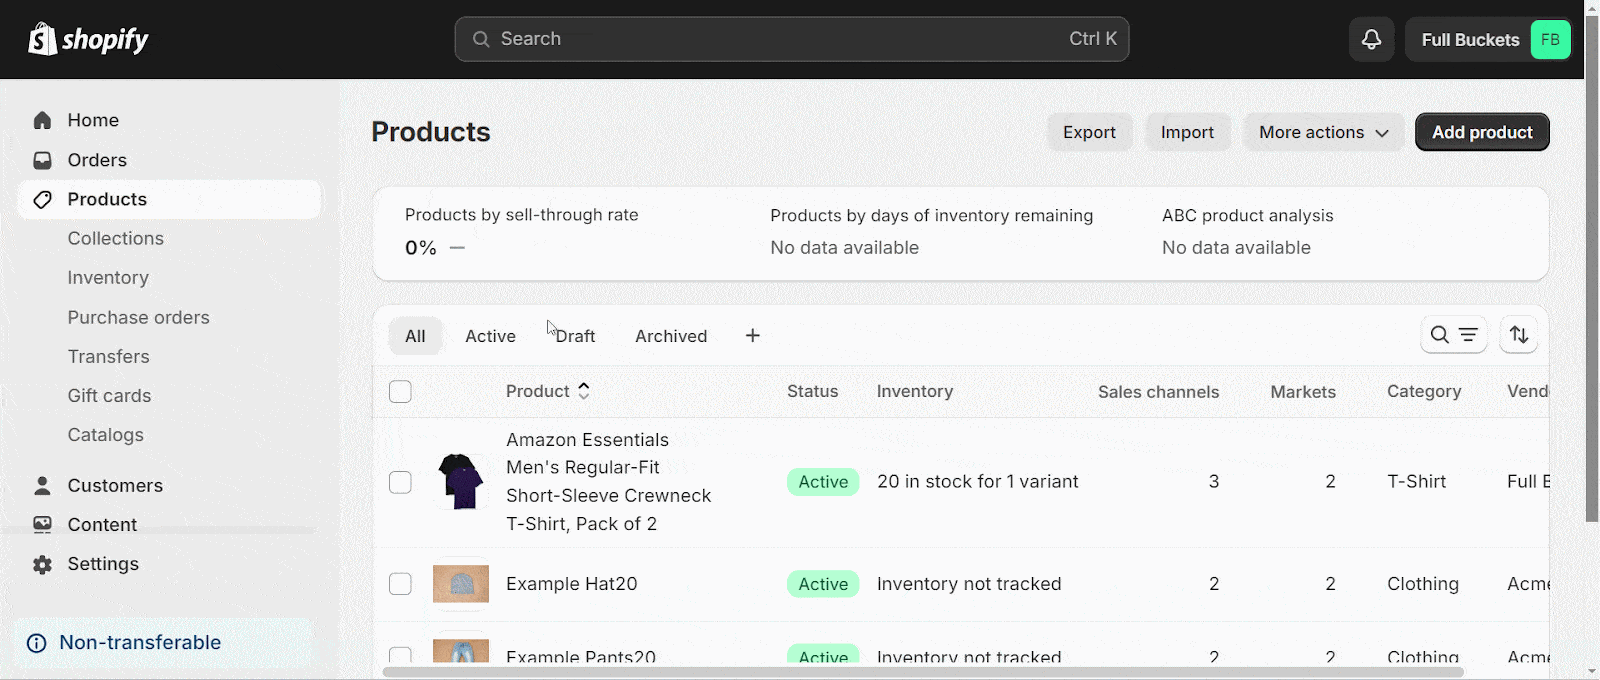This screenshot has height=680, width=1600.
Task: Open search and filter icon button
Action: click(x=1453, y=335)
